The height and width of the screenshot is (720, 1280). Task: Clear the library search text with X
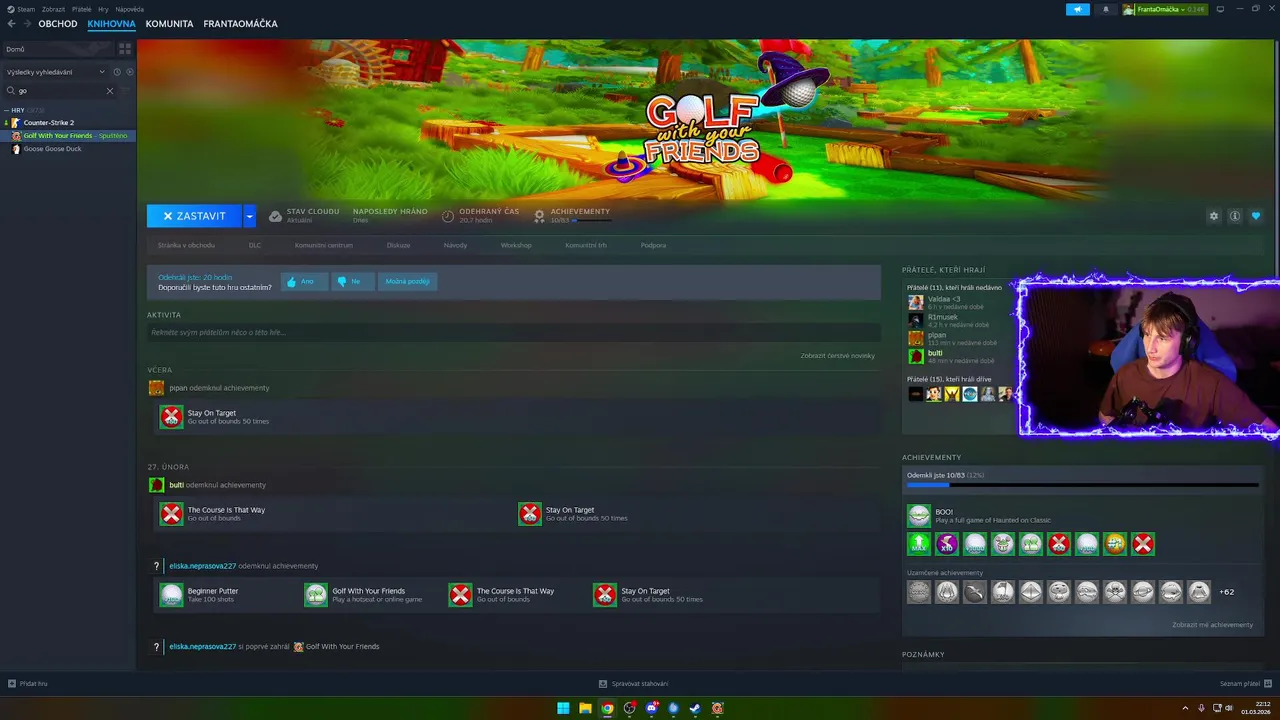110,91
